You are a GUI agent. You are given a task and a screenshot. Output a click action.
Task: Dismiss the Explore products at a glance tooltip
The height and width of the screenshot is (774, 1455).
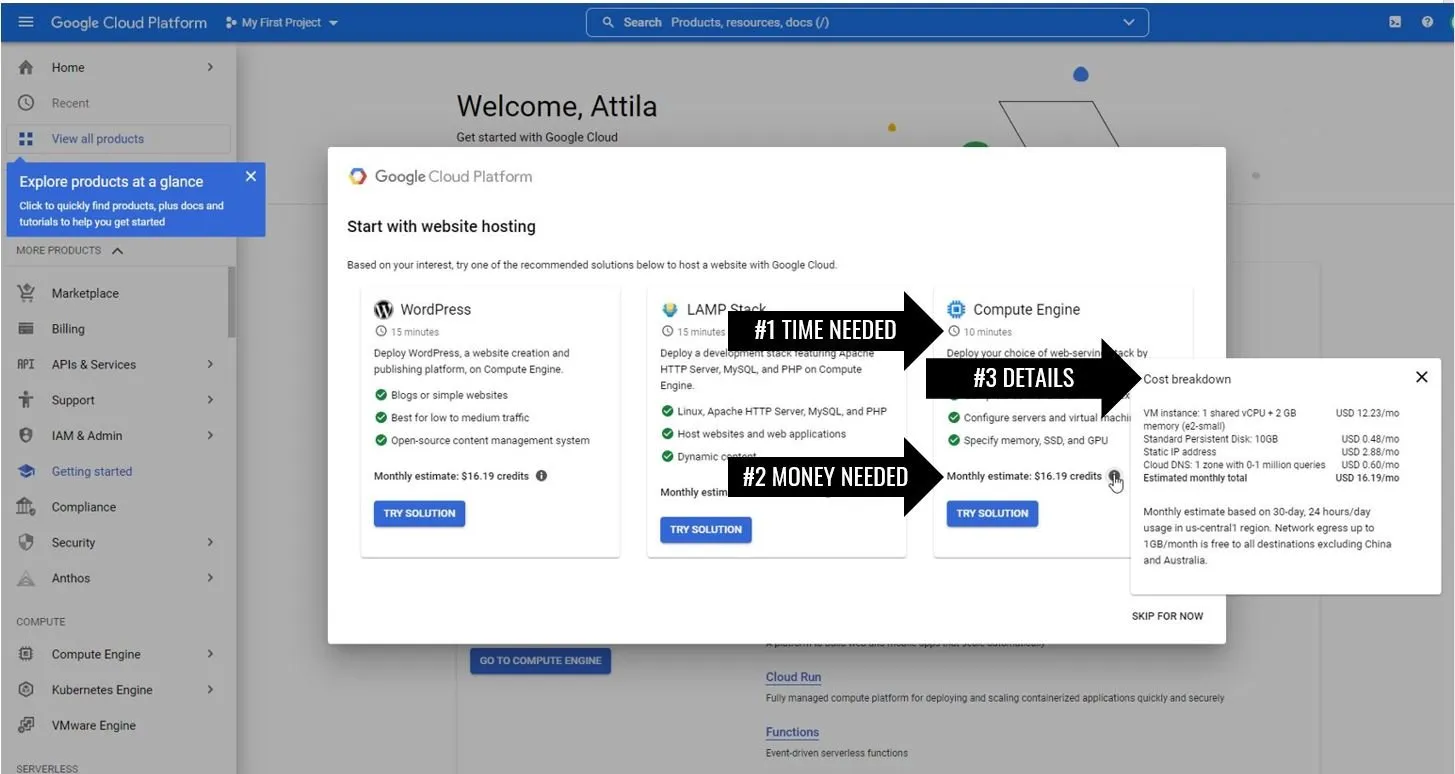[250, 176]
